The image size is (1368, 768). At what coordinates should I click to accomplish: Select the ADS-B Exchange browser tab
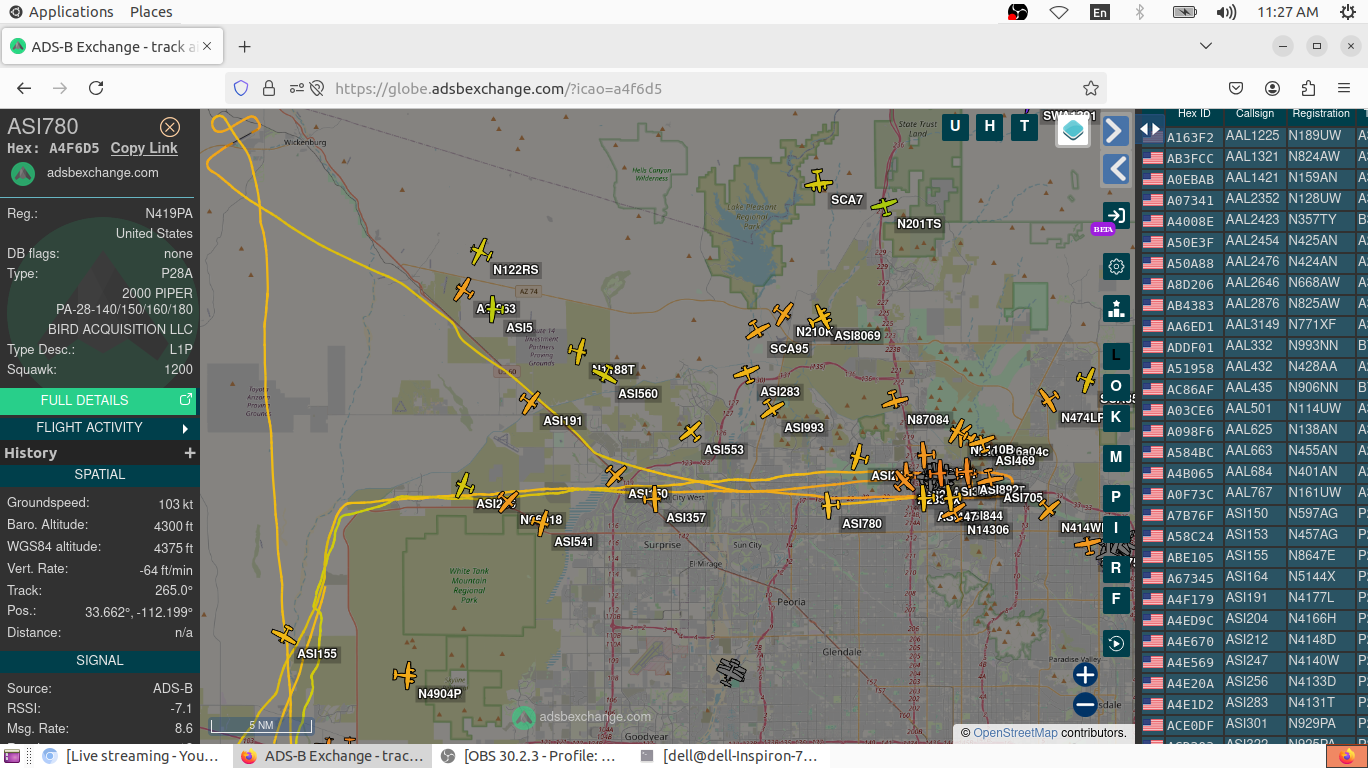click(x=114, y=47)
